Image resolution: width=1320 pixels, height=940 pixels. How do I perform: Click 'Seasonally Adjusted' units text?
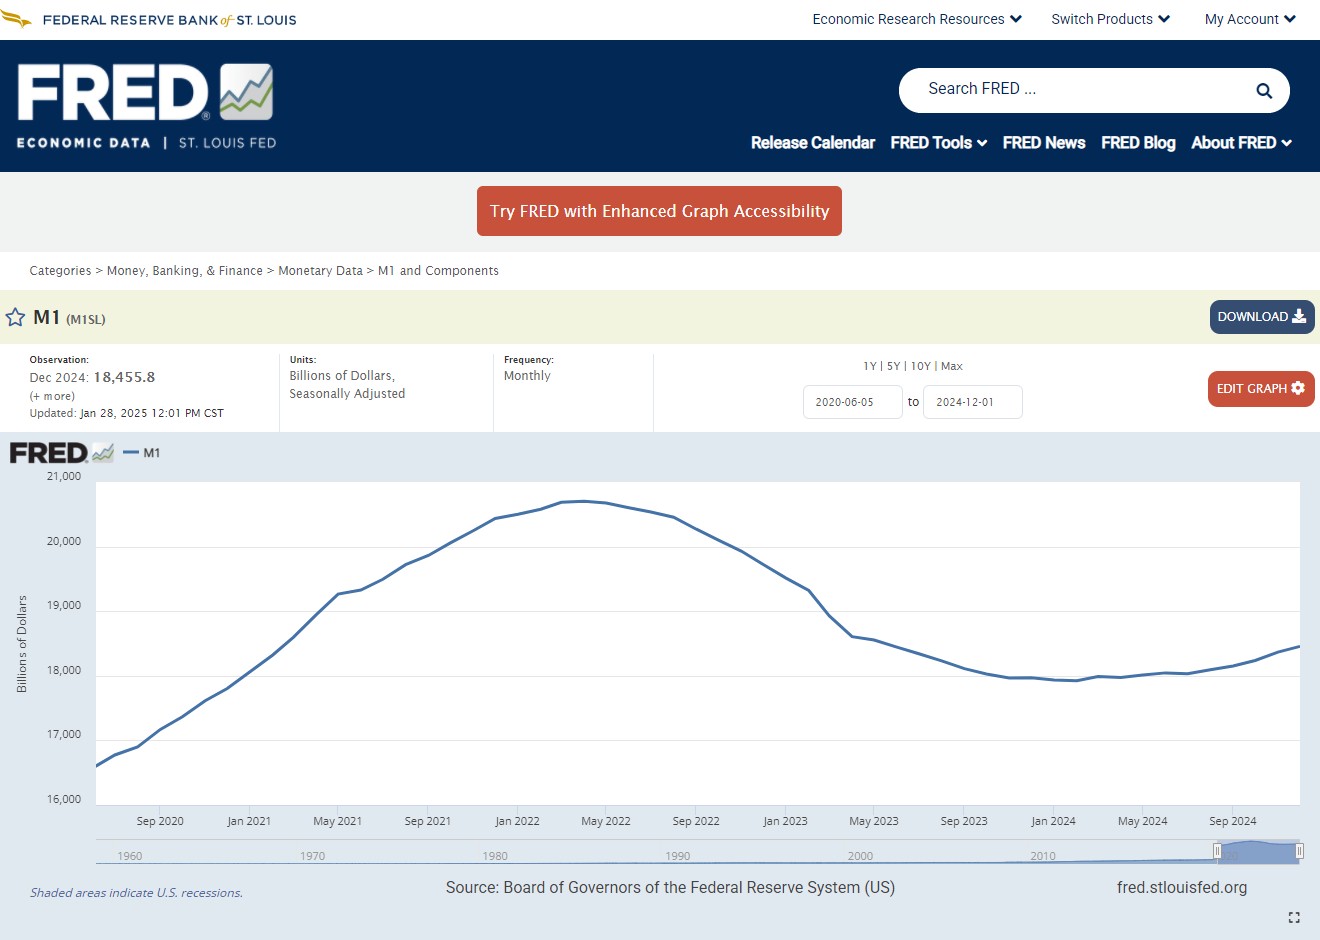[x=347, y=394]
